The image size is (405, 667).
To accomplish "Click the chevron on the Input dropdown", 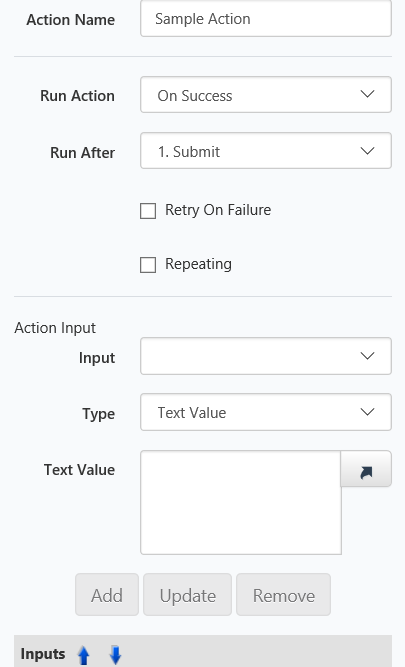I will 367,356.
